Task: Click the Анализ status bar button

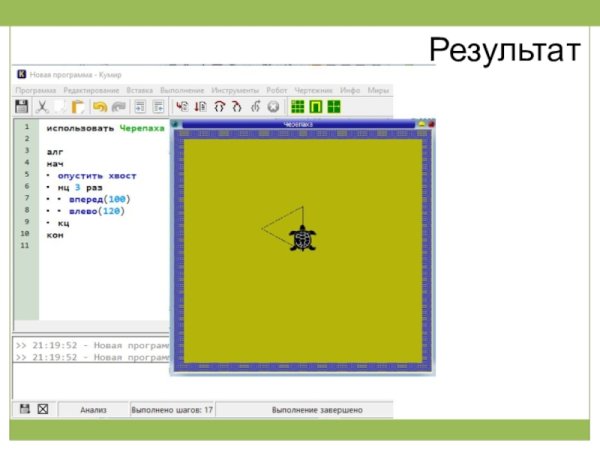Action: (x=93, y=410)
